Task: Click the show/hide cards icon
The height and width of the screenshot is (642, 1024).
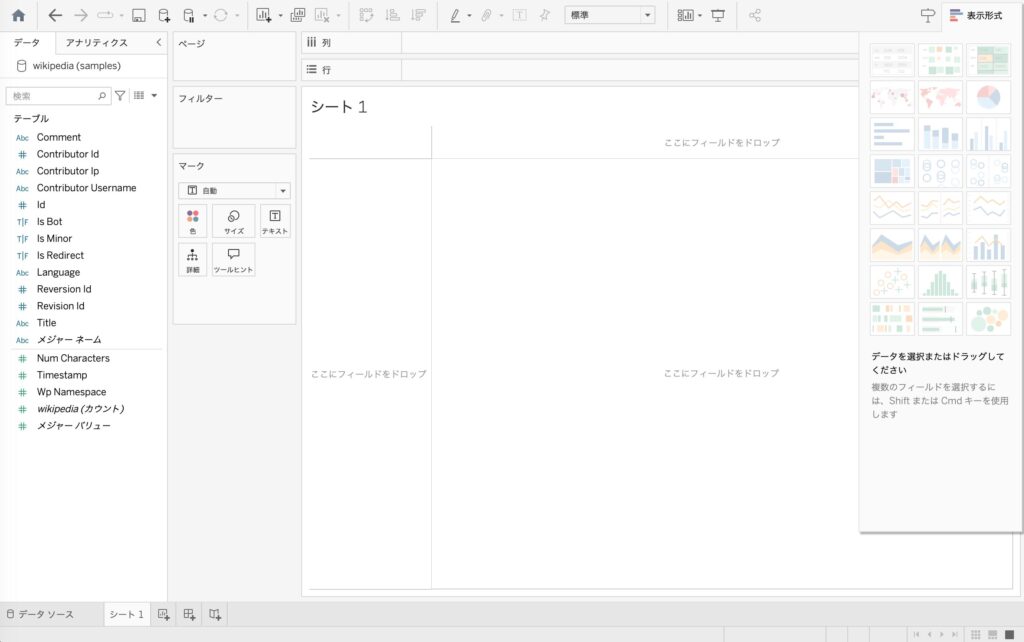Action: pos(684,15)
